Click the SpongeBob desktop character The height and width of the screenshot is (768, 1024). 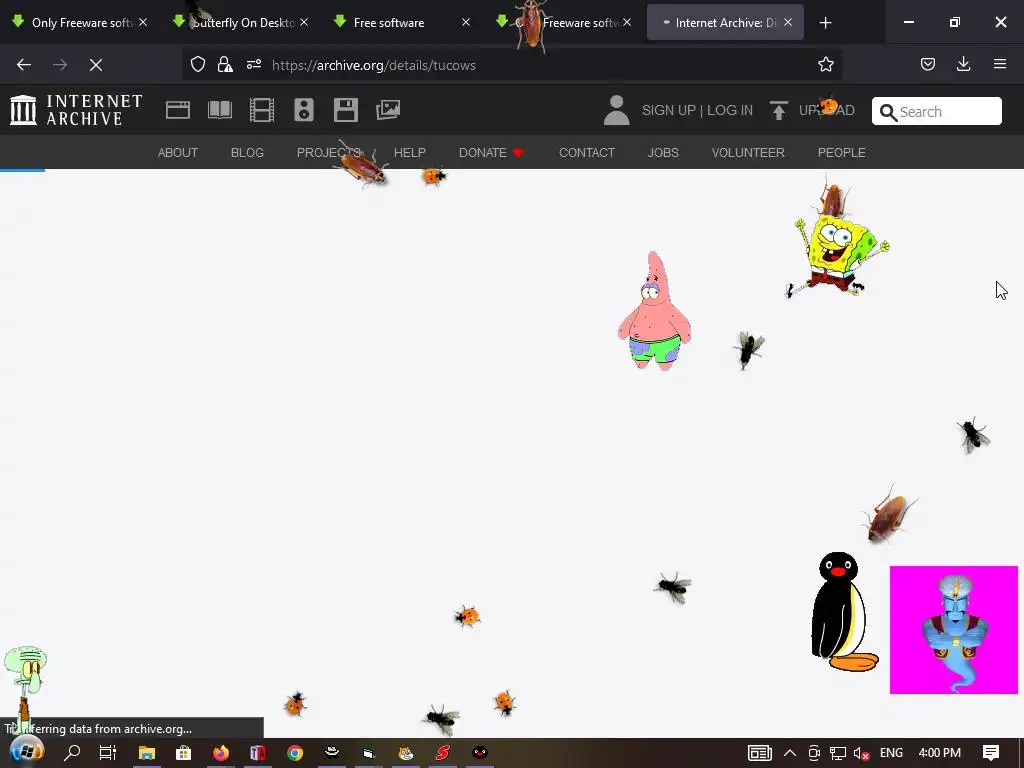click(x=837, y=256)
